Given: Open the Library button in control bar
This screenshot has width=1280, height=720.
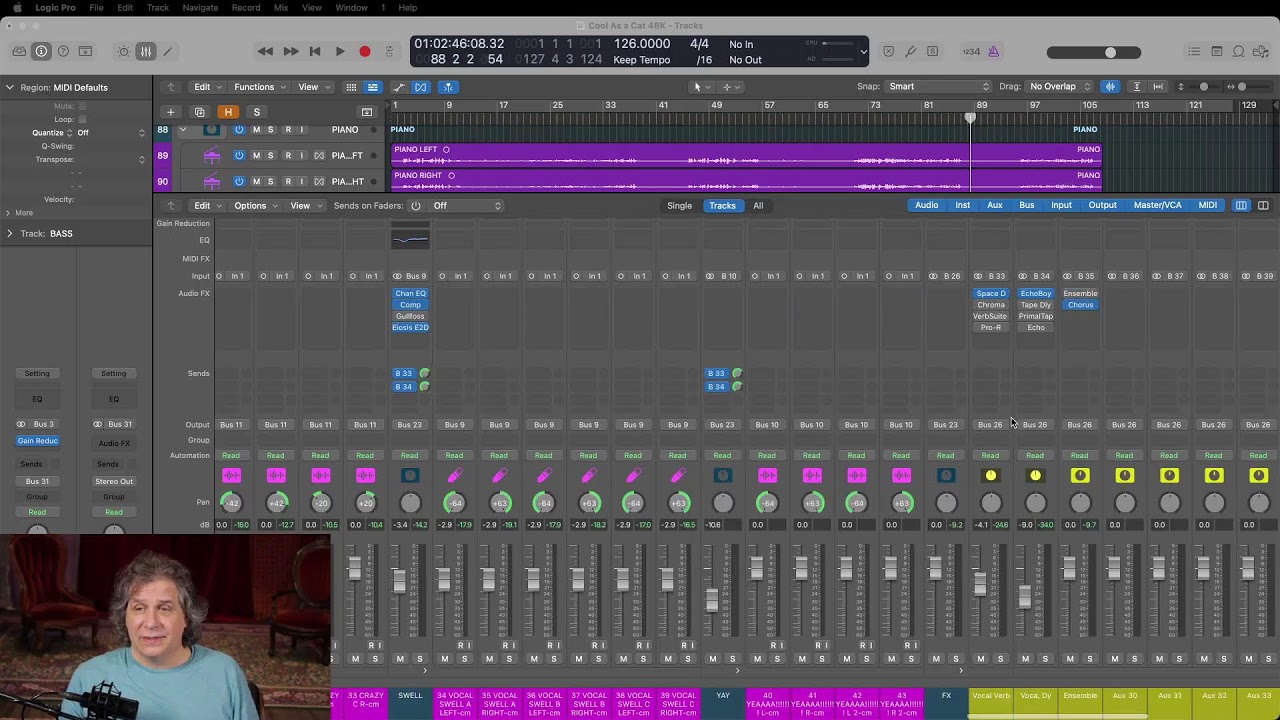Looking at the screenshot, I should pyautogui.click(x=19, y=51).
